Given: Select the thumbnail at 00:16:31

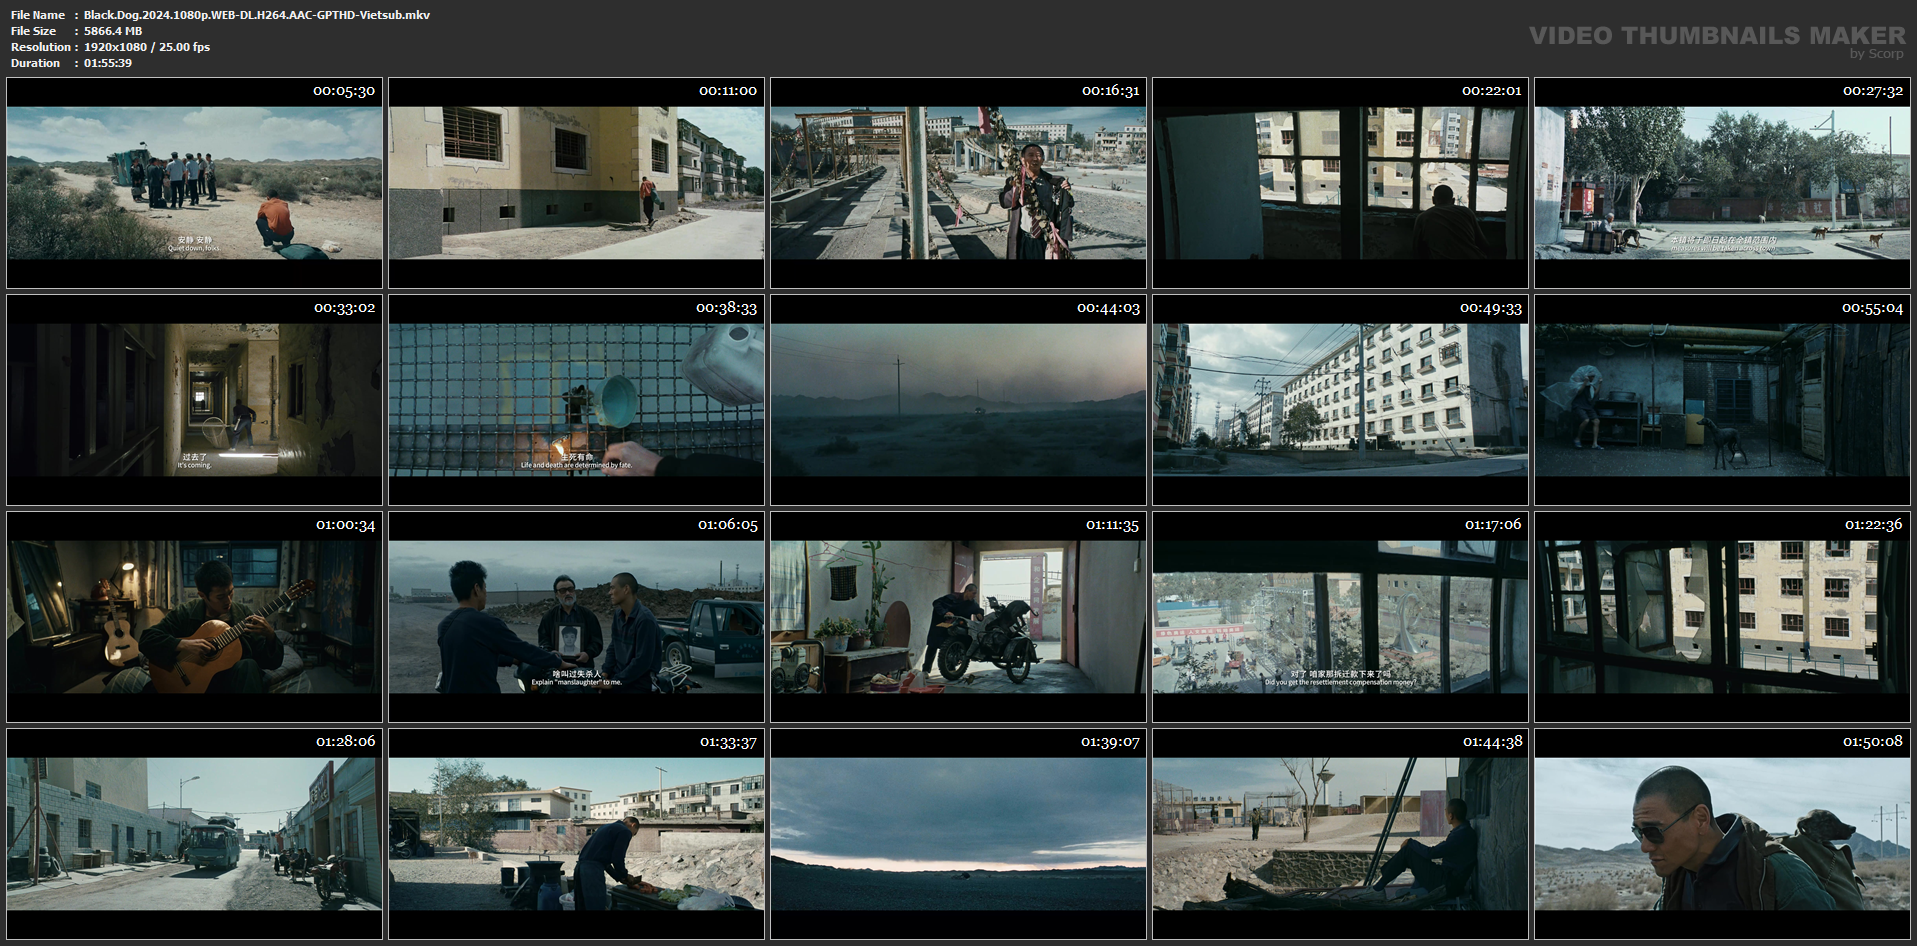Looking at the screenshot, I should click(958, 183).
